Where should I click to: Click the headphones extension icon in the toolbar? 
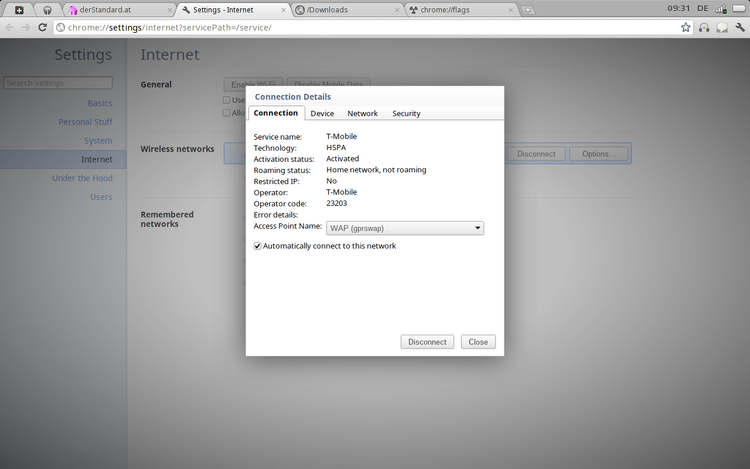click(704, 27)
